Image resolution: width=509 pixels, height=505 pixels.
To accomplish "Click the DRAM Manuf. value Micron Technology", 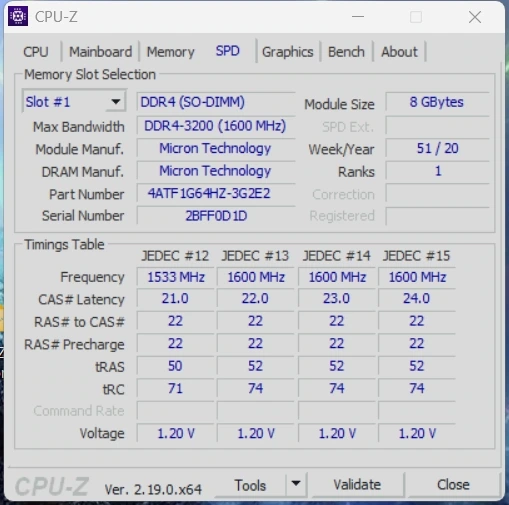I will pos(216,171).
